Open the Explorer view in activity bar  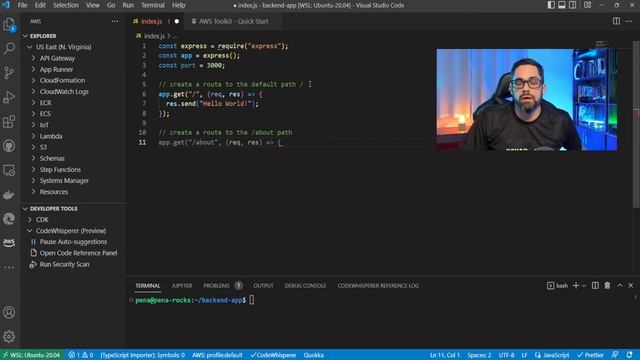coord(9,25)
